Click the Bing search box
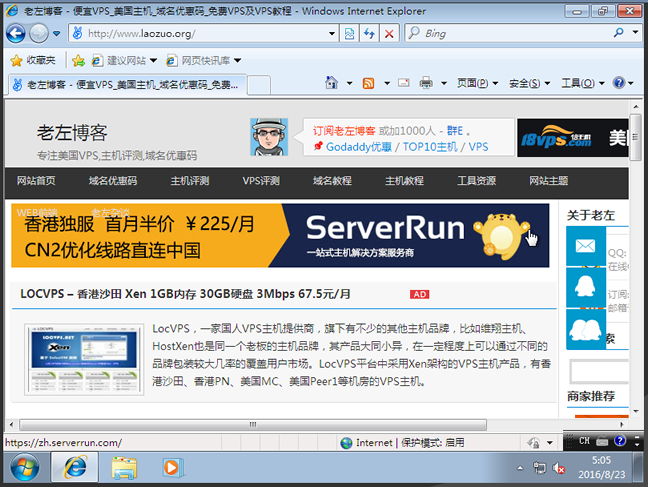Screen dimensions: 648x487 tap(508, 33)
